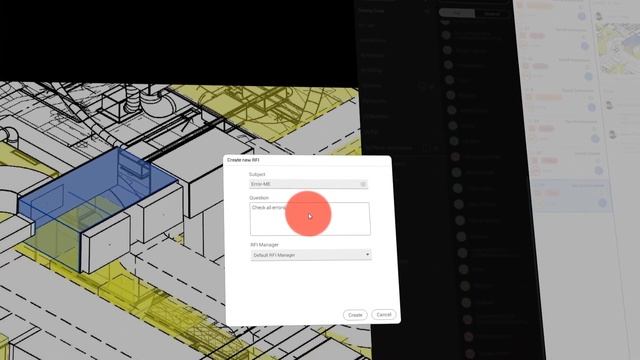Clear the Subject field with its icon
This screenshot has width=640, height=360.
coord(363,184)
